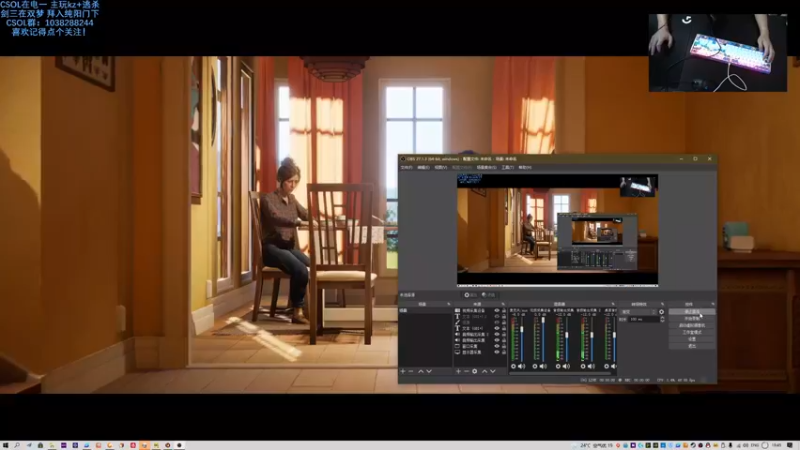
Task: Open the Desktop Audio mixer channel gear menu
Action: pos(607,366)
